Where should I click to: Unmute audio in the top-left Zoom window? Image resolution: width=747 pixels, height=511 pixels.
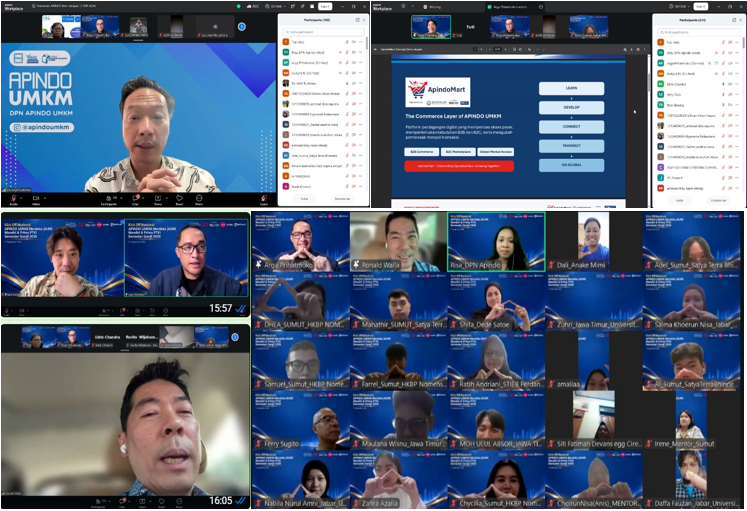point(13,199)
